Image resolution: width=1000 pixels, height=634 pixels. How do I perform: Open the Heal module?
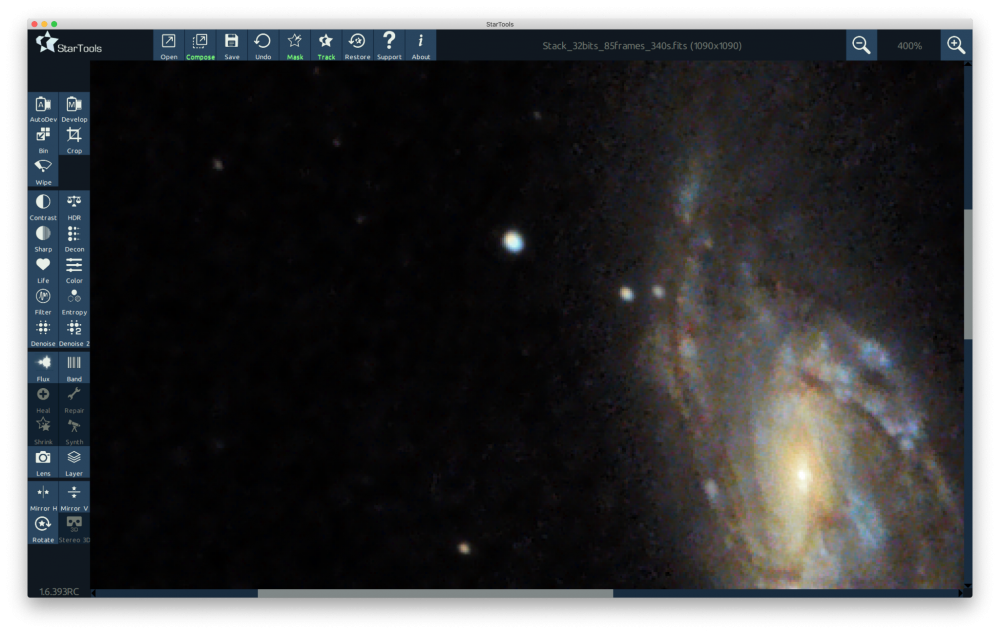pos(43,399)
